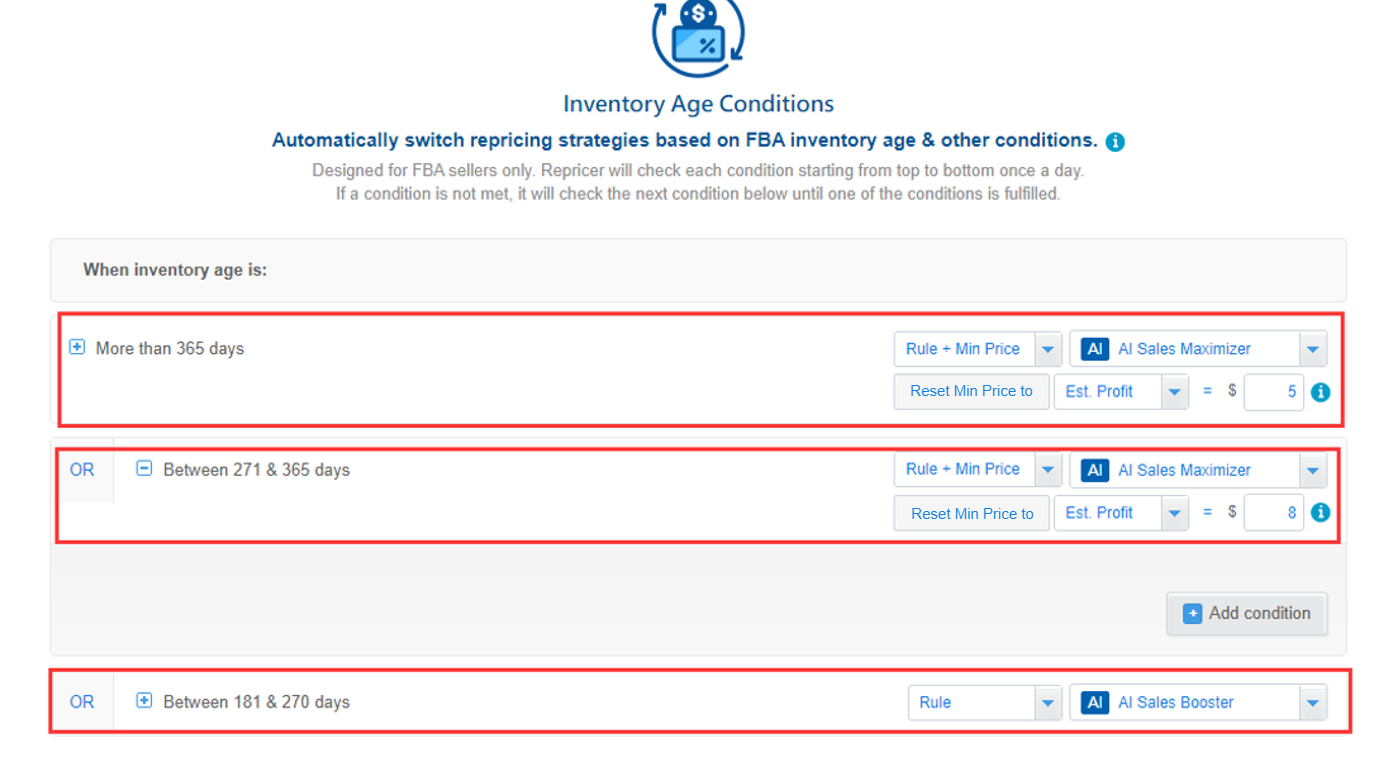
Task: Click the AI badge on the second AI Sales Maximizer
Action: tap(1094, 470)
